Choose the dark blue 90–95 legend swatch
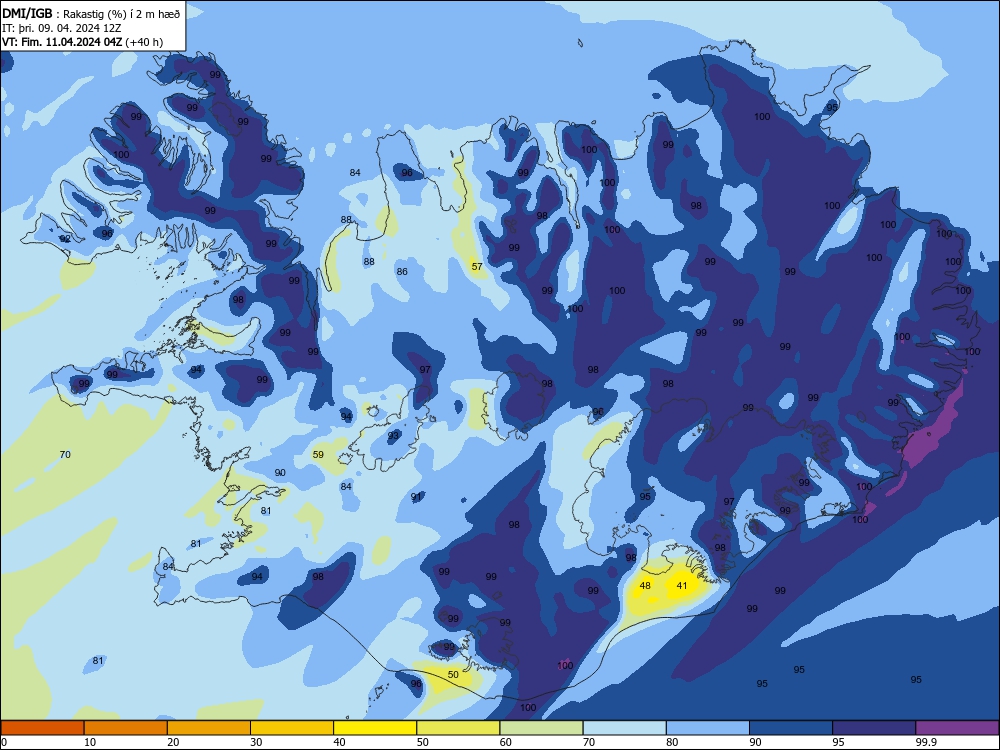This screenshot has height=750, width=1000. pyautogui.click(x=791, y=728)
